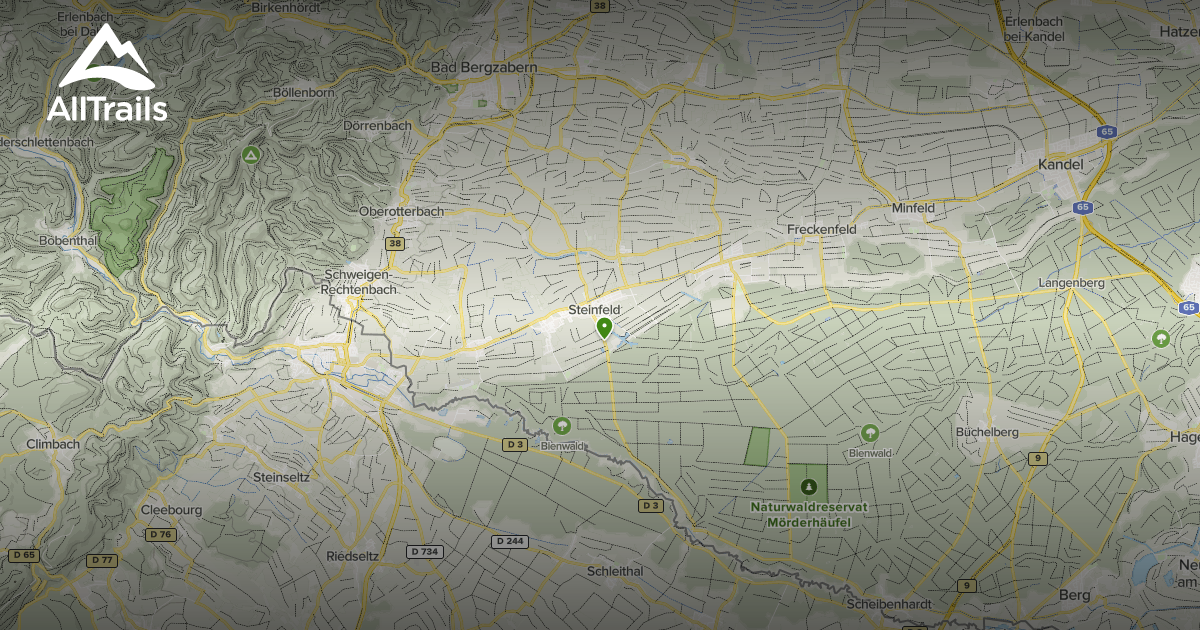Select the campground icon near Böllenborn
Viewport: 1200px width, 630px height.
(252, 153)
